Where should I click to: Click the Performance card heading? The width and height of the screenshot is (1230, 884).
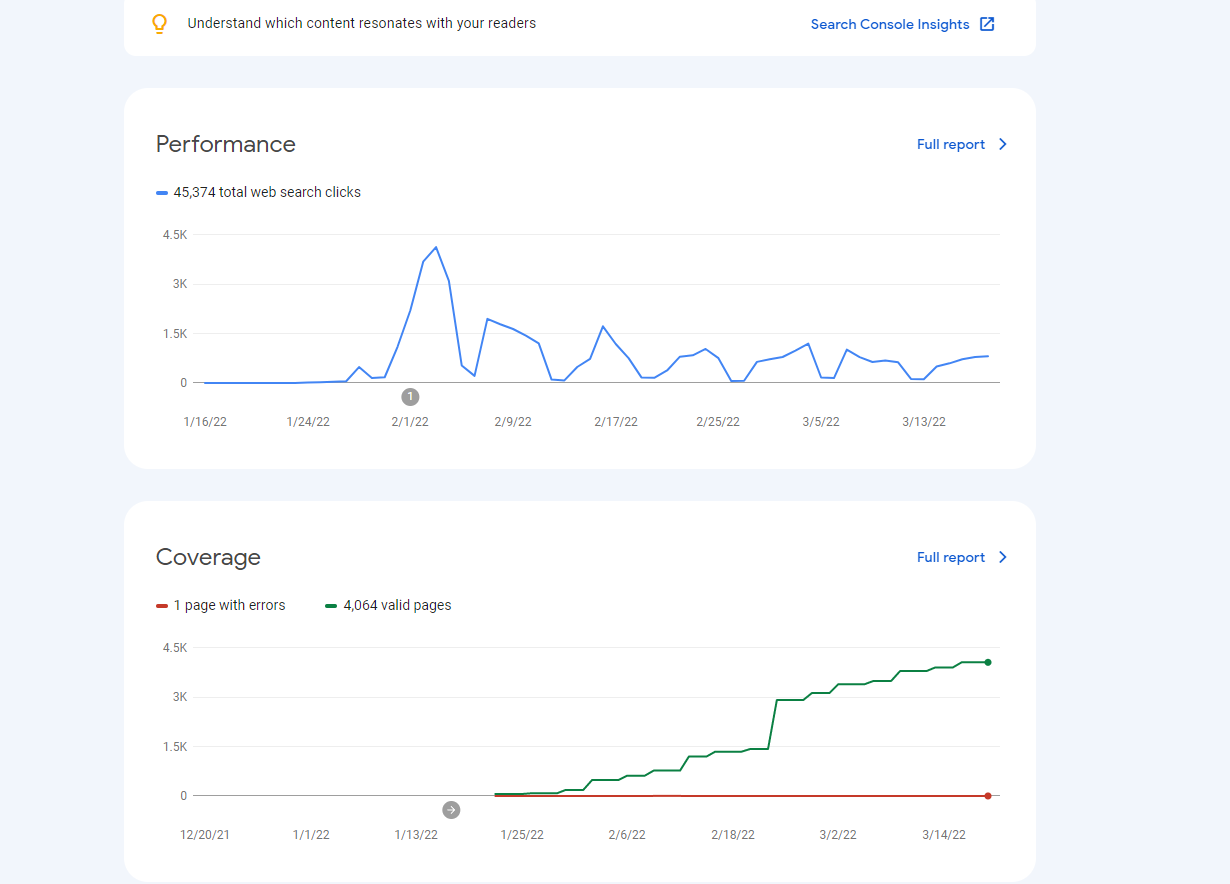pos(226,144)
